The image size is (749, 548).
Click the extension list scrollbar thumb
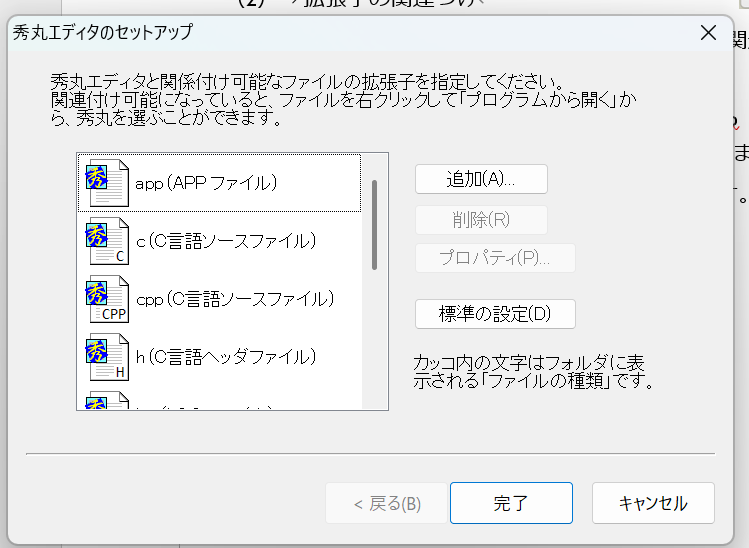pyautogui.click(x=375, y=225)
